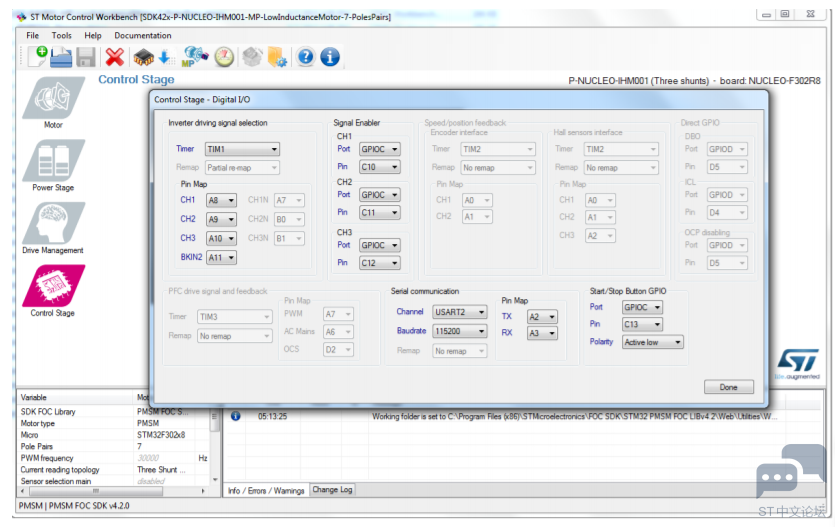The image size is (835, 527).
Task: Click the DBO Port GPIOD dropdown
Action: tap(727, 149)
